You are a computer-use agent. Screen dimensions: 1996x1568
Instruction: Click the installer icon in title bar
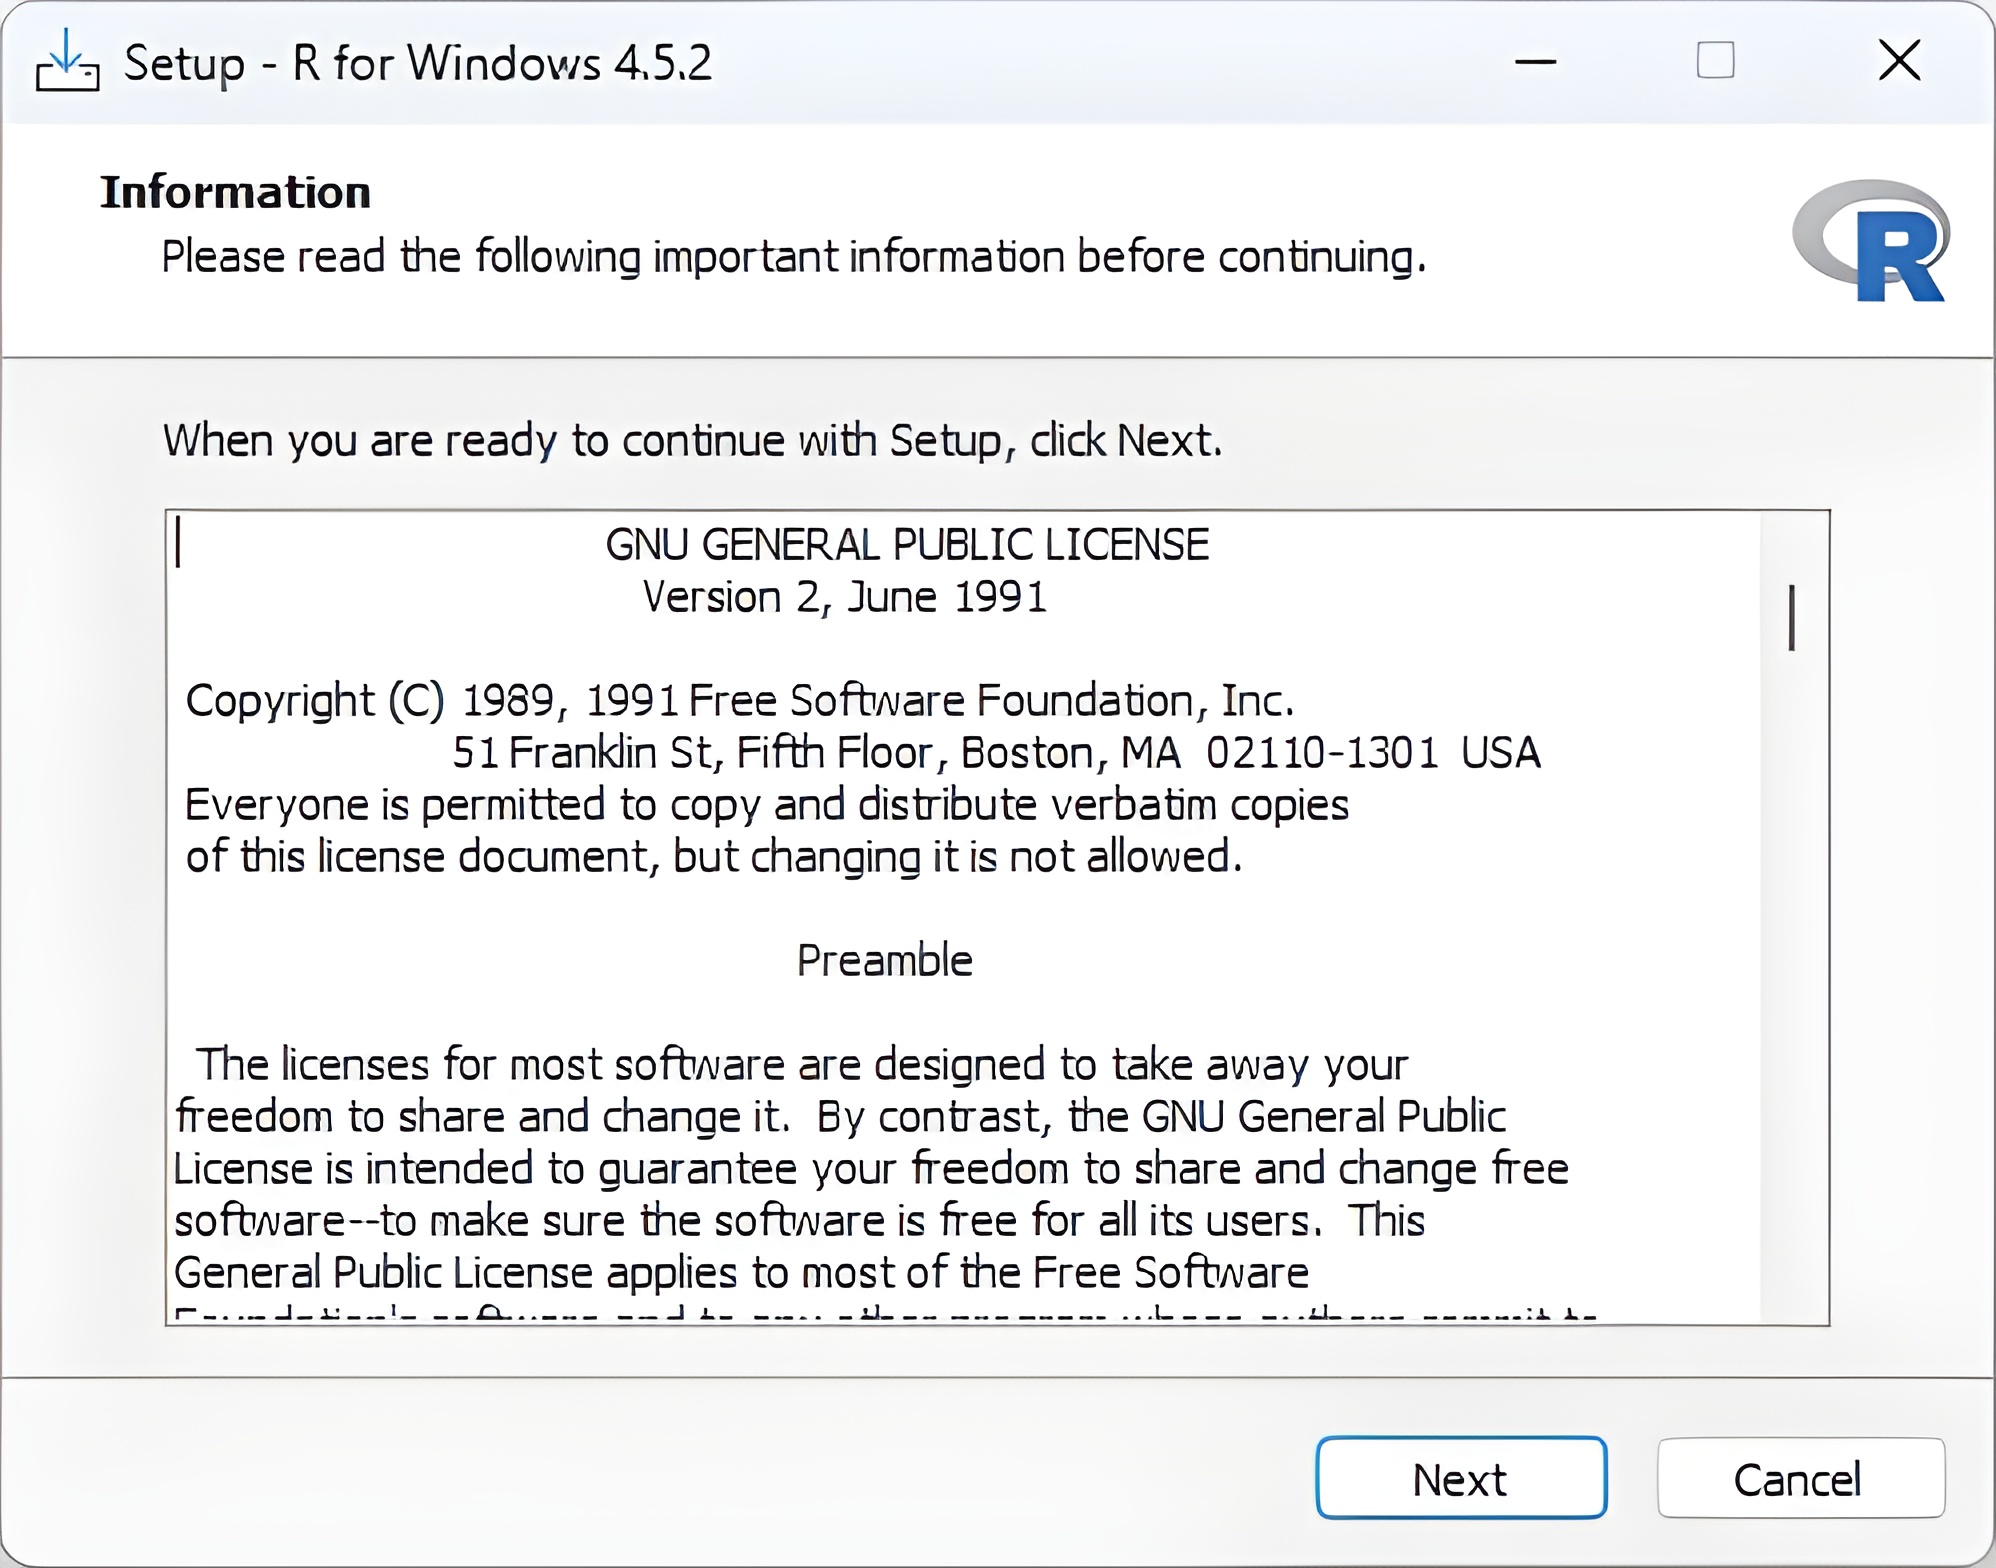67,62
